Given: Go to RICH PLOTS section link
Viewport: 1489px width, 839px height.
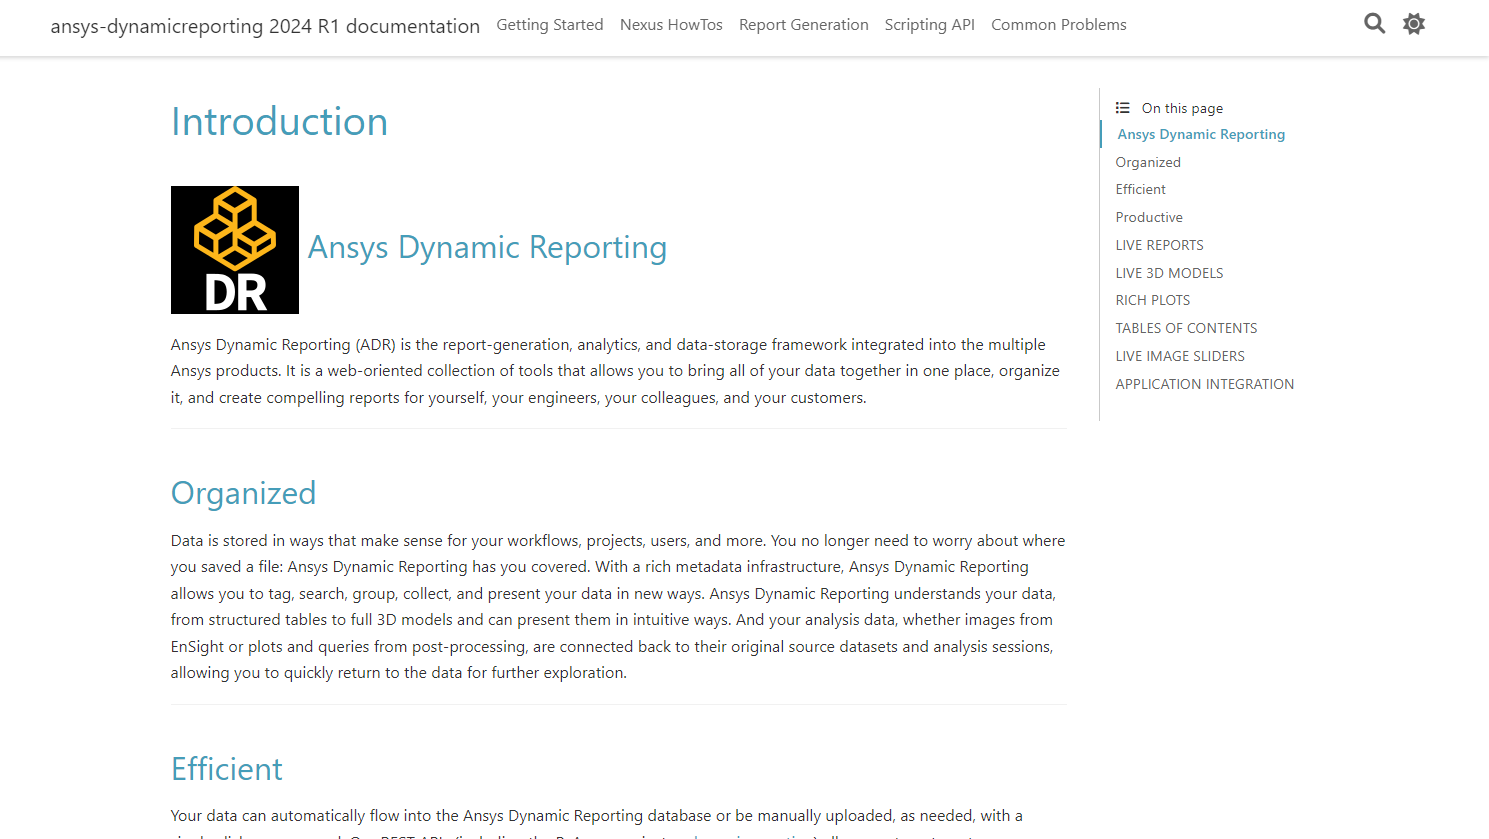Looking at the screenshot, I should pos(1153,300).
